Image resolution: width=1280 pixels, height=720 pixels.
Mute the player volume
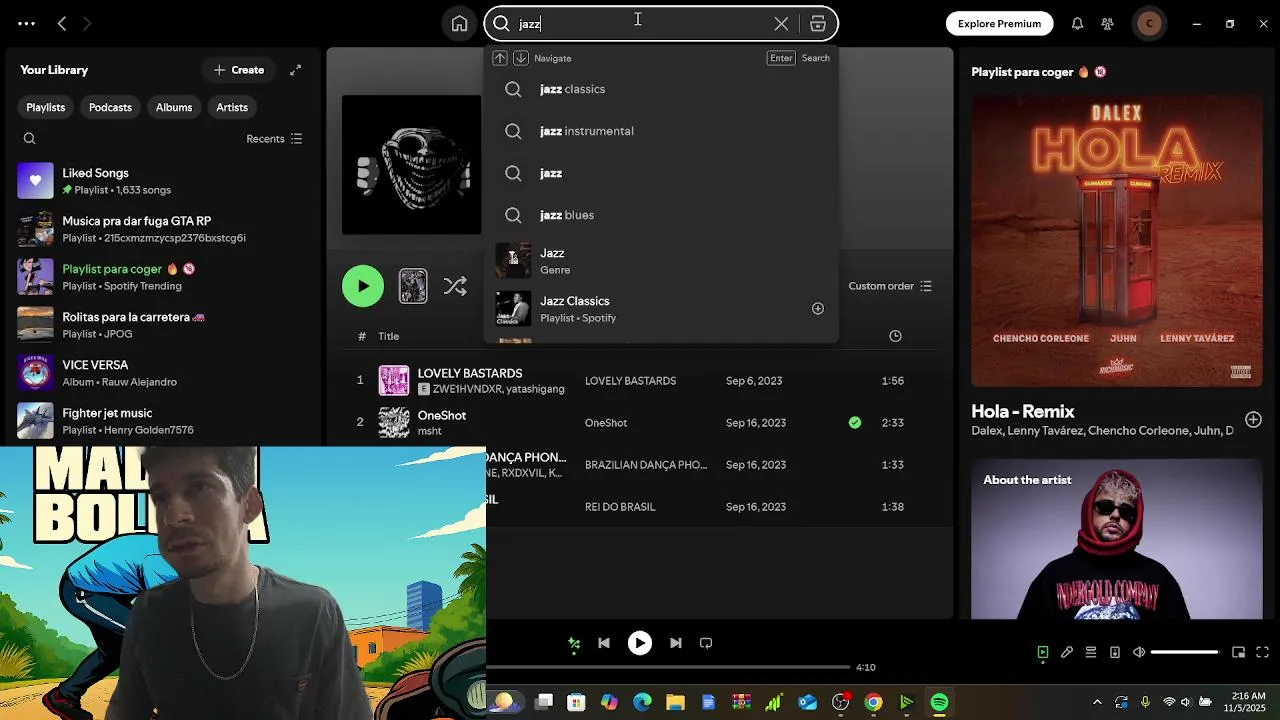coord(1139,652)
